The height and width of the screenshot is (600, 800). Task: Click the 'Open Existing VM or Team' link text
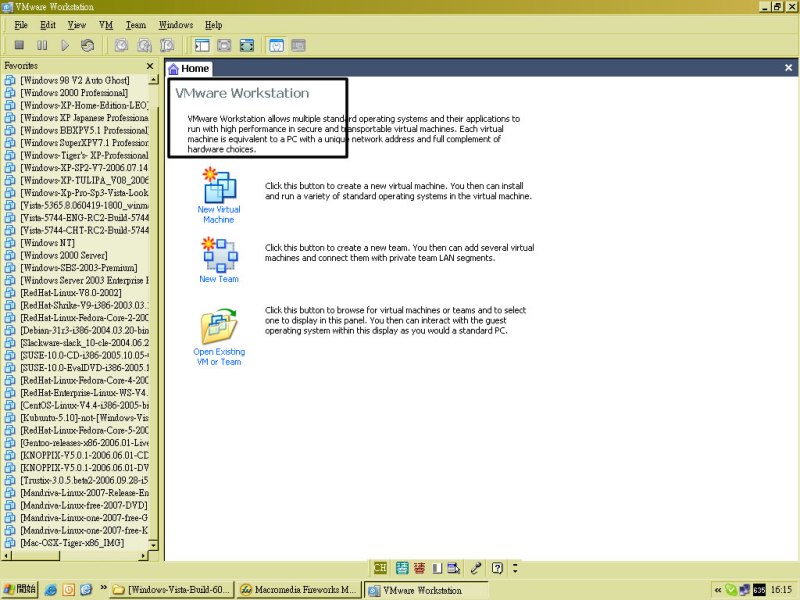pos(219,357)
